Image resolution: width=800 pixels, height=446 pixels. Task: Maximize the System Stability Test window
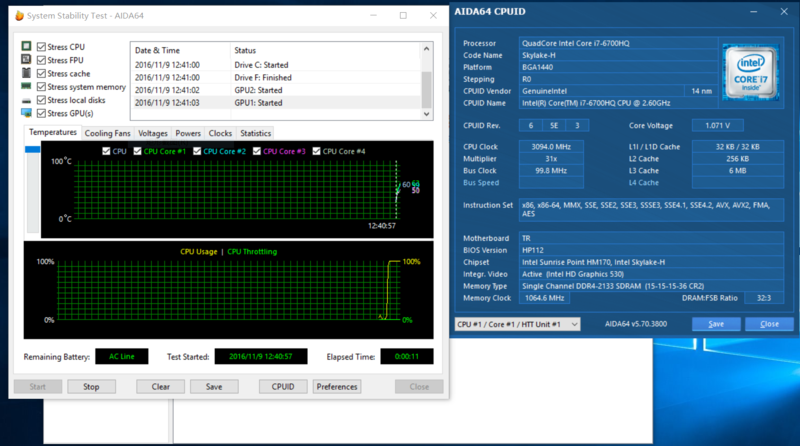pyautogui.click(x=403, y=15)
